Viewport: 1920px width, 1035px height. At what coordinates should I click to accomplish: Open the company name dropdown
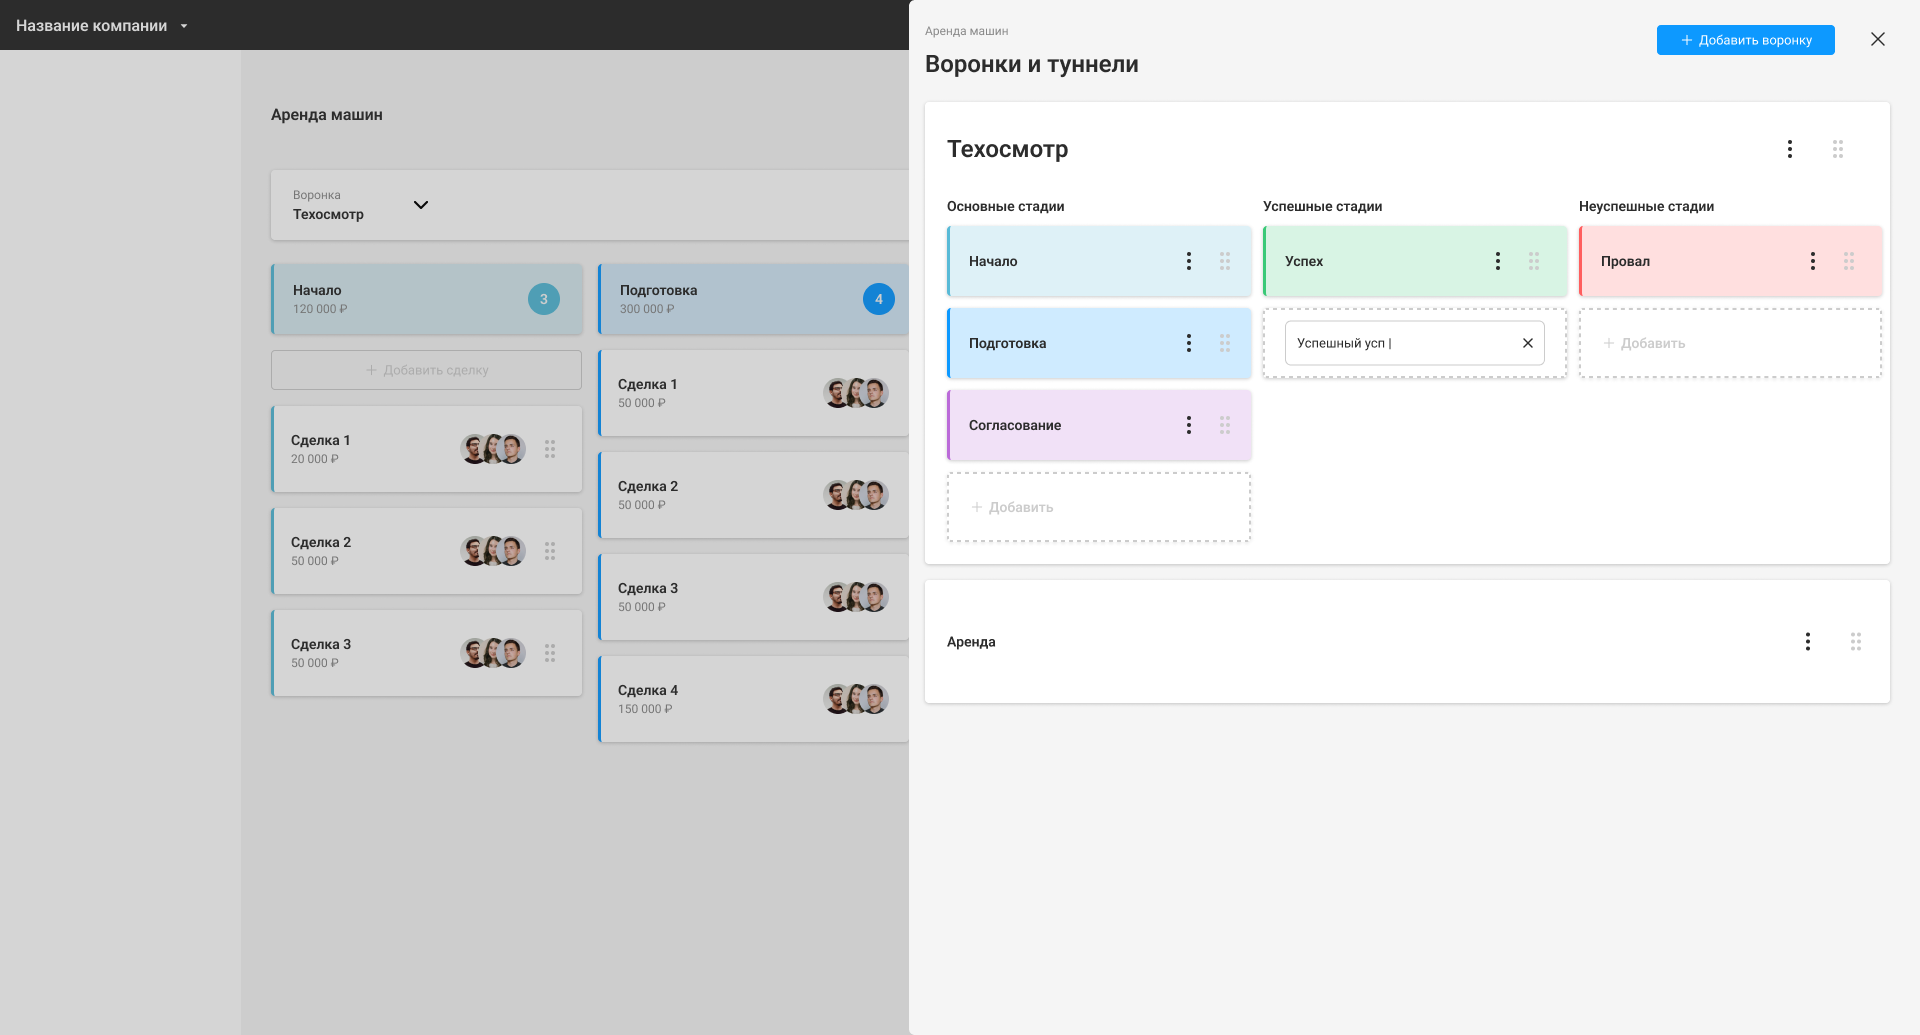[184, 26]
